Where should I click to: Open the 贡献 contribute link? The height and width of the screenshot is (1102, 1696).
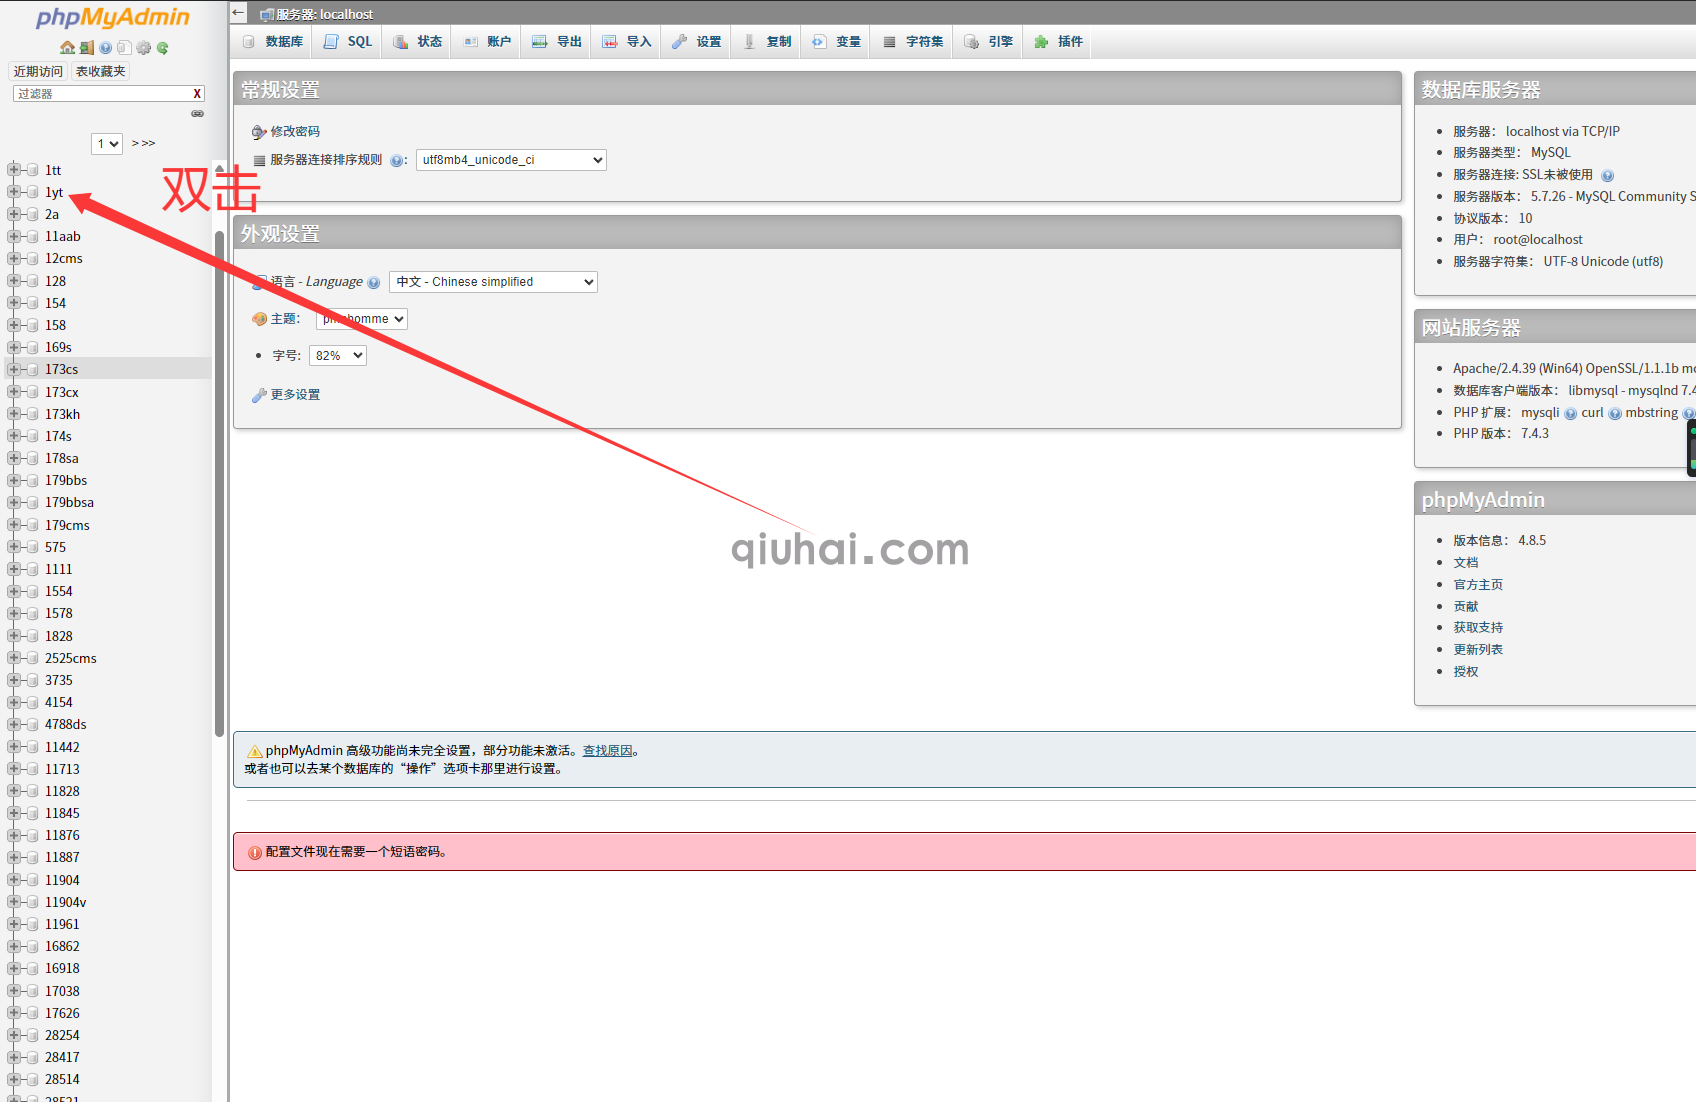point(1466,607)
